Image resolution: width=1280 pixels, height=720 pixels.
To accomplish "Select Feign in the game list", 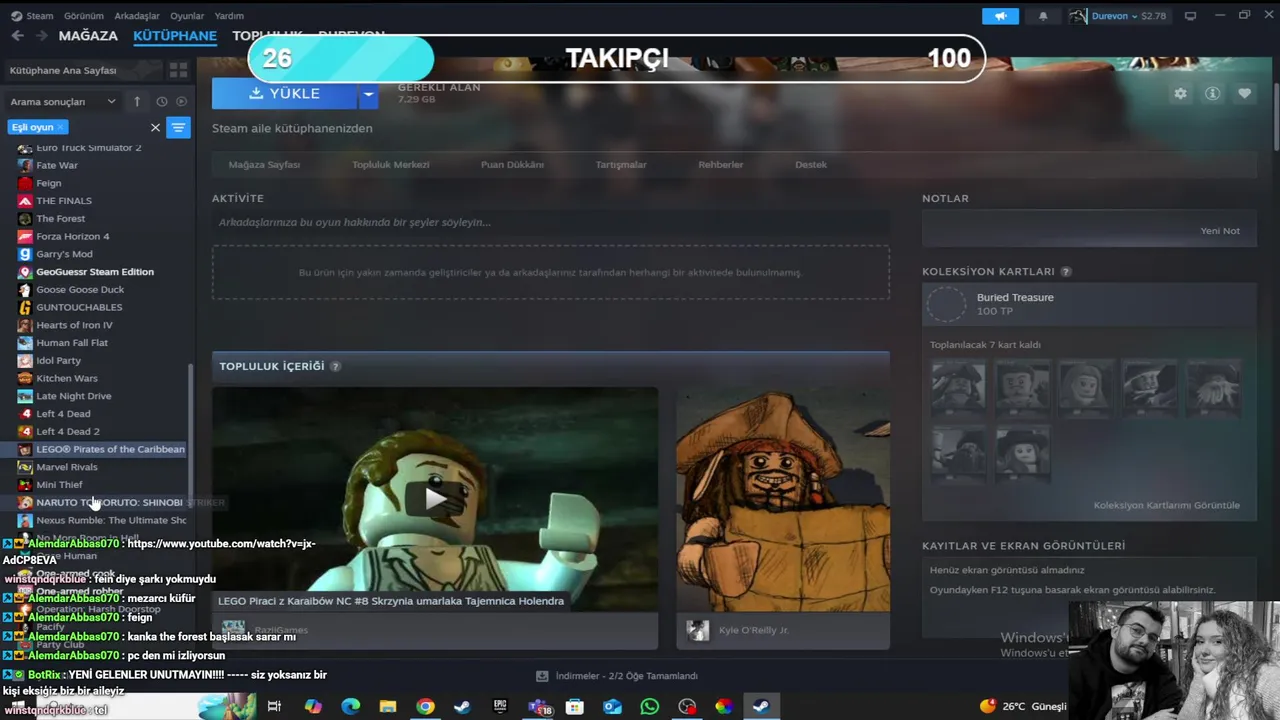I will [x=49, y=183].
